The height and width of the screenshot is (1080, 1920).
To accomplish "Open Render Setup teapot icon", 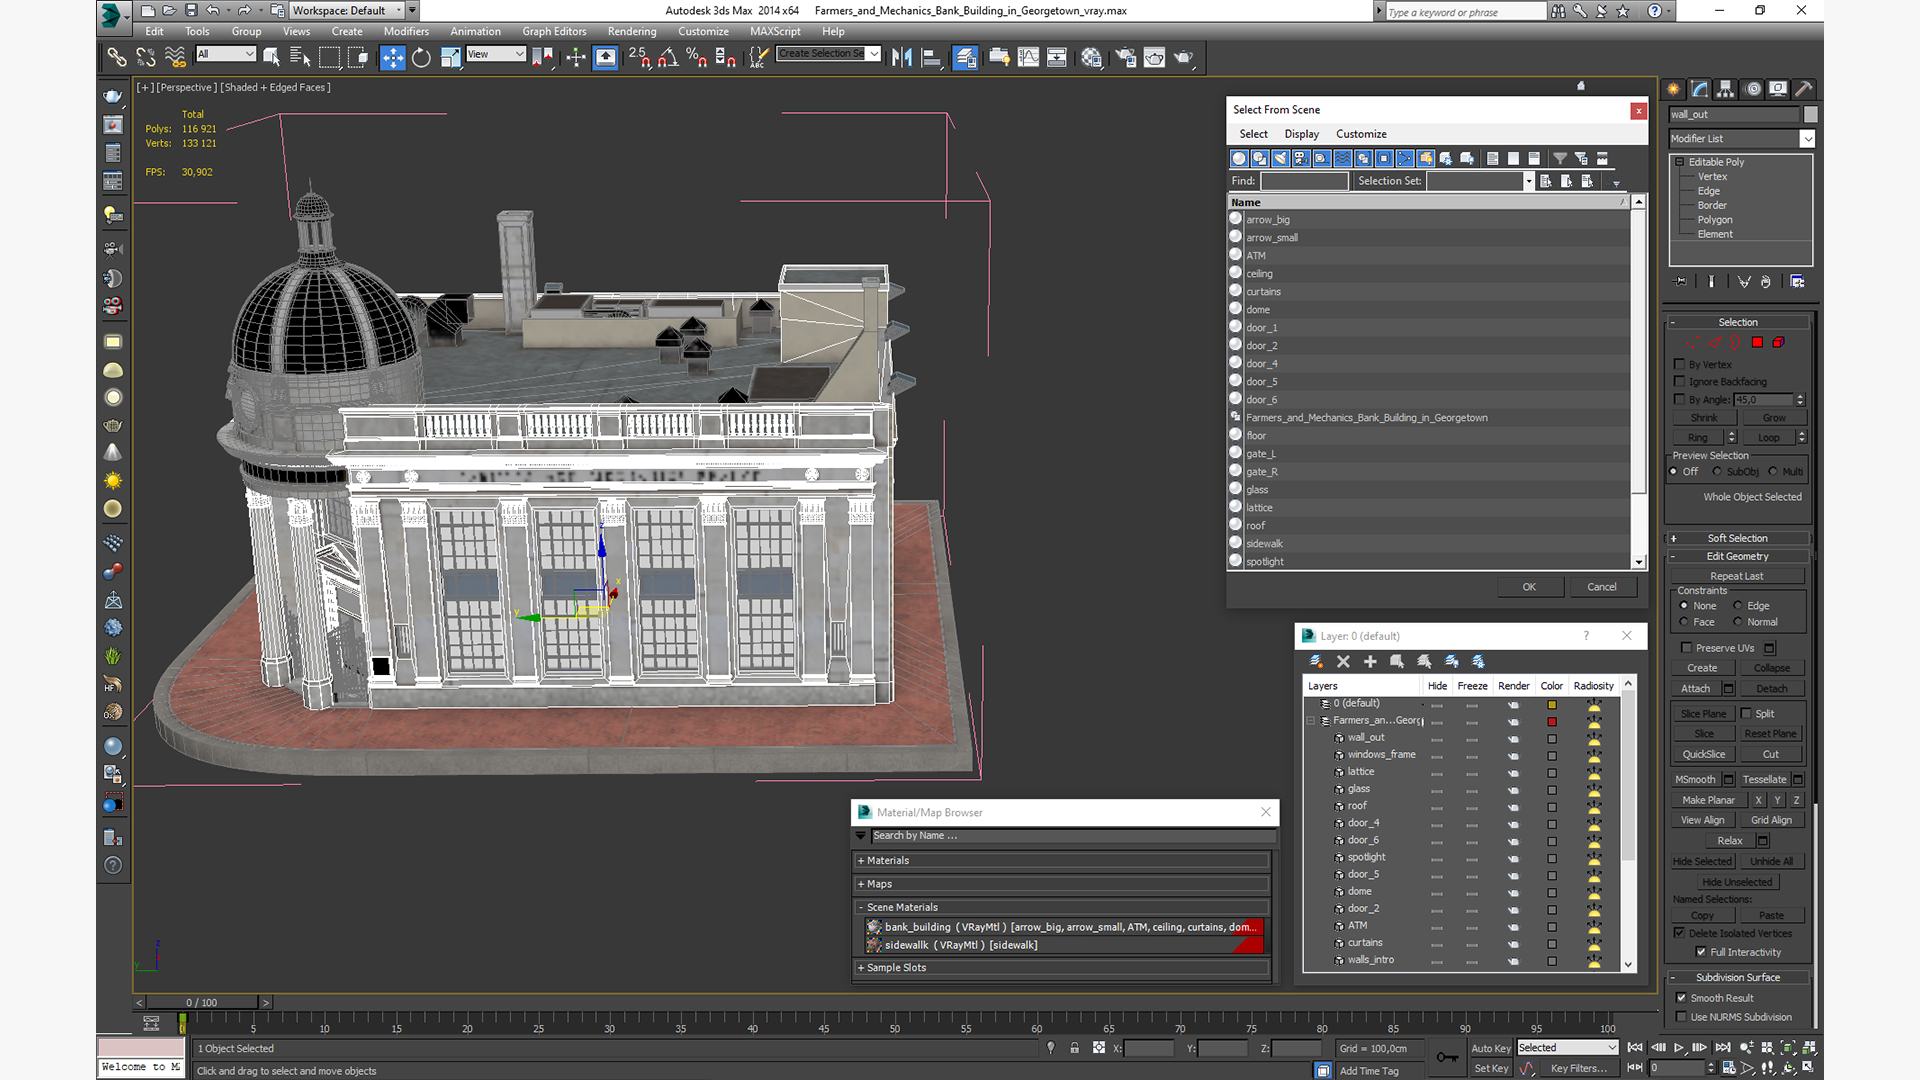I will (x=1125, y=57).
